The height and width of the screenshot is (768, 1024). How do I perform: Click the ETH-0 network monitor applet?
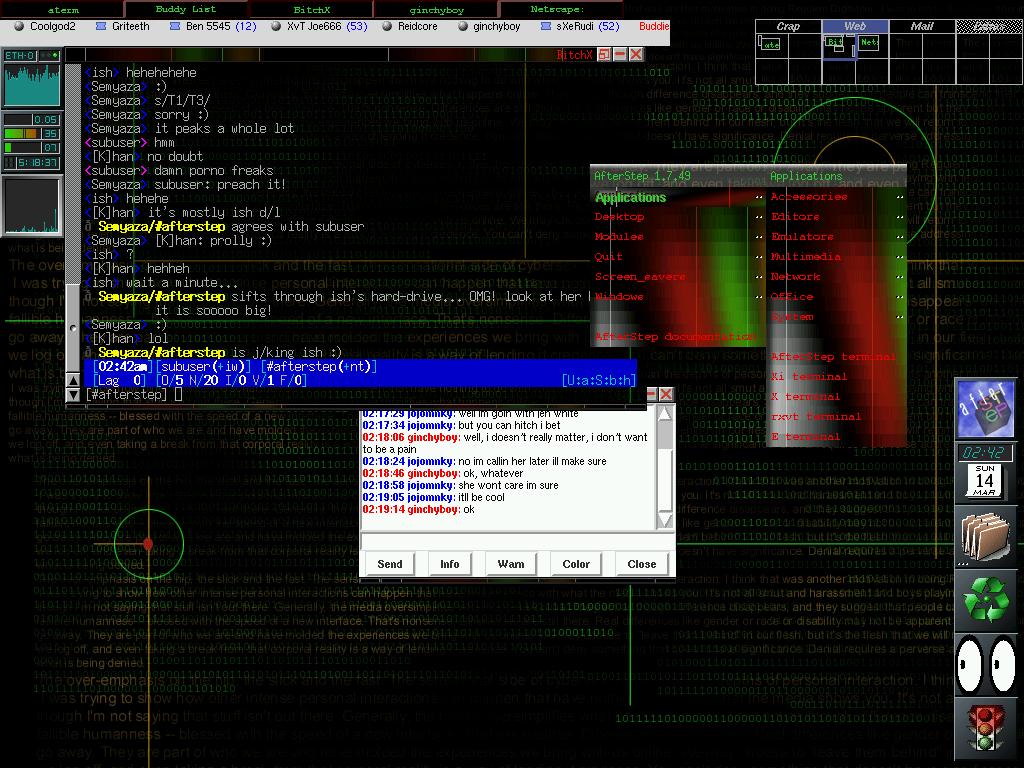[32, 79]
